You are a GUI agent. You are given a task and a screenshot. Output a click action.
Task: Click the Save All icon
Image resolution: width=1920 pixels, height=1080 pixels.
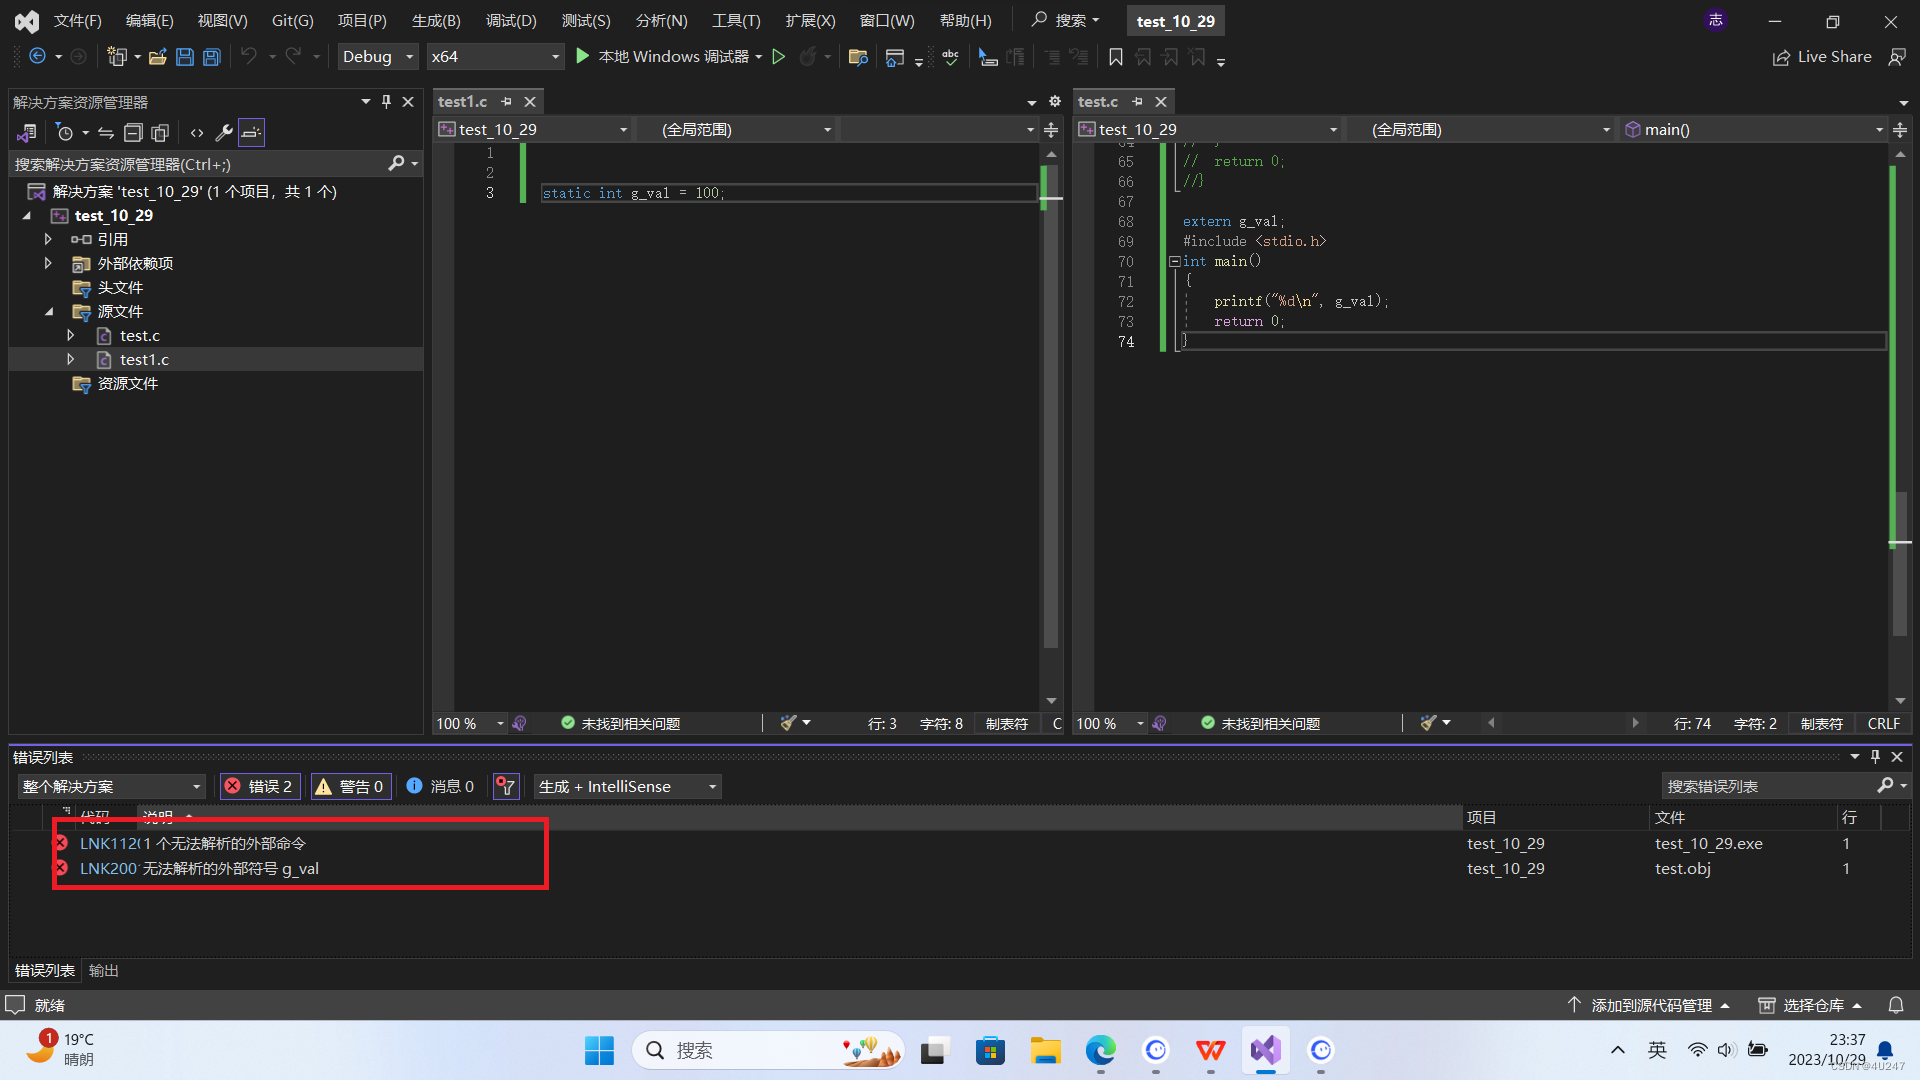click(x=212, y=57)
